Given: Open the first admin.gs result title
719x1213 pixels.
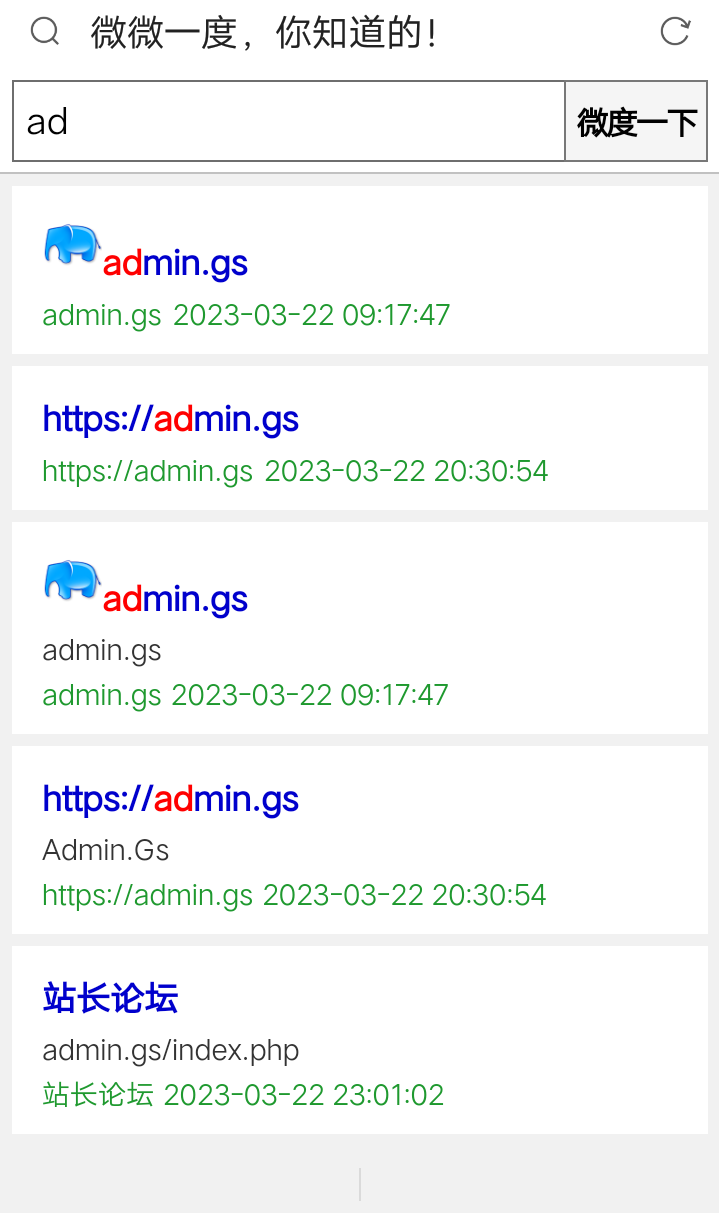Looking at the screenshot, I should click(175, 263).
